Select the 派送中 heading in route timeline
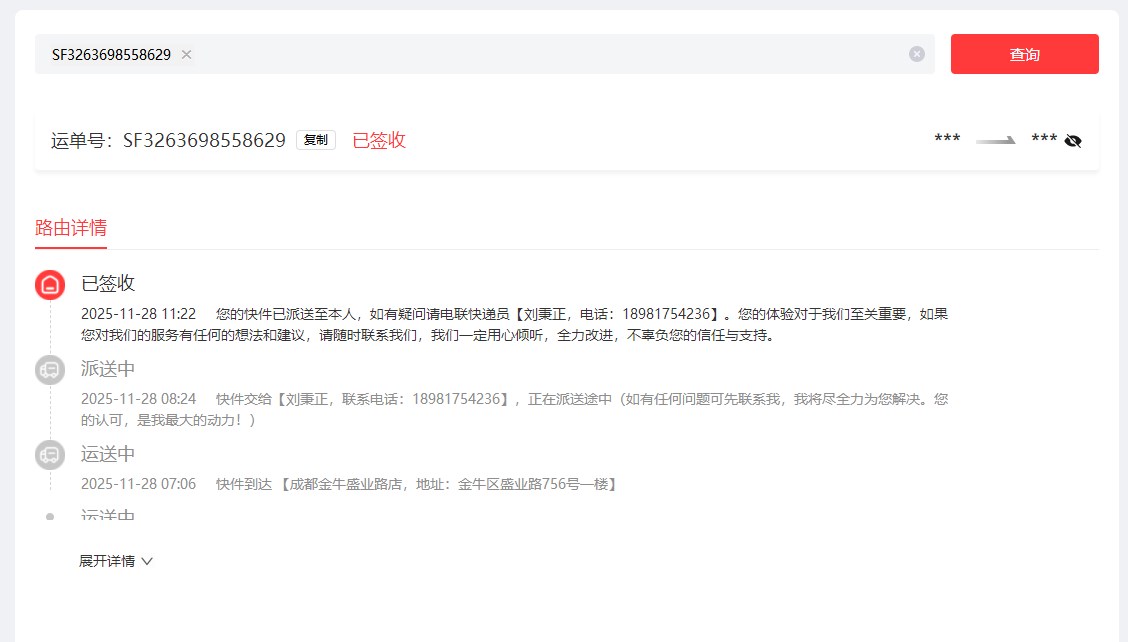Image resolution: width=1128 pixels, height=642 pixels. coord(108,369)
